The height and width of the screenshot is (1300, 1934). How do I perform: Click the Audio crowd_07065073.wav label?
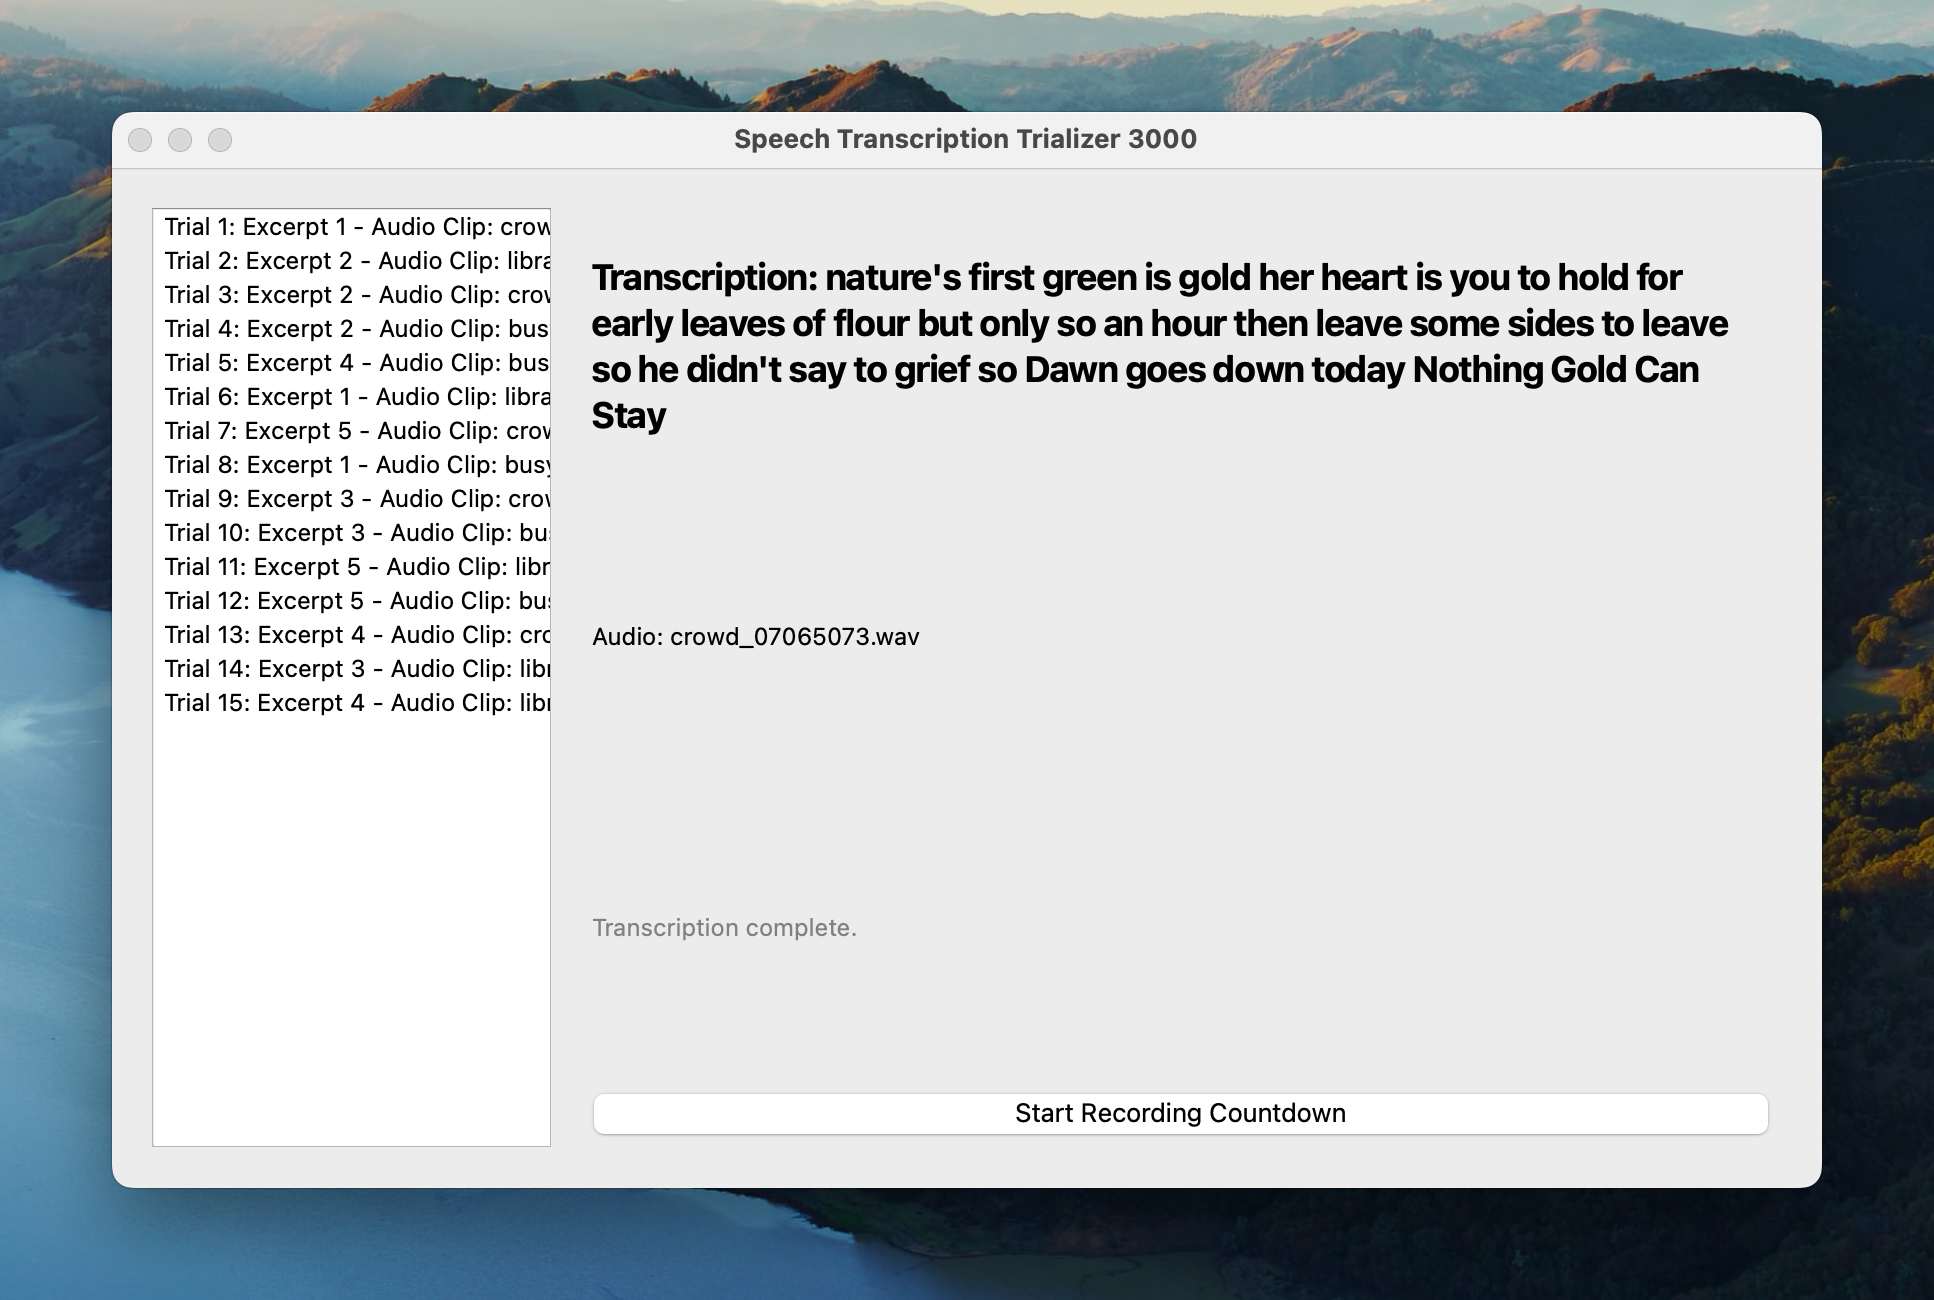(755, 636)
